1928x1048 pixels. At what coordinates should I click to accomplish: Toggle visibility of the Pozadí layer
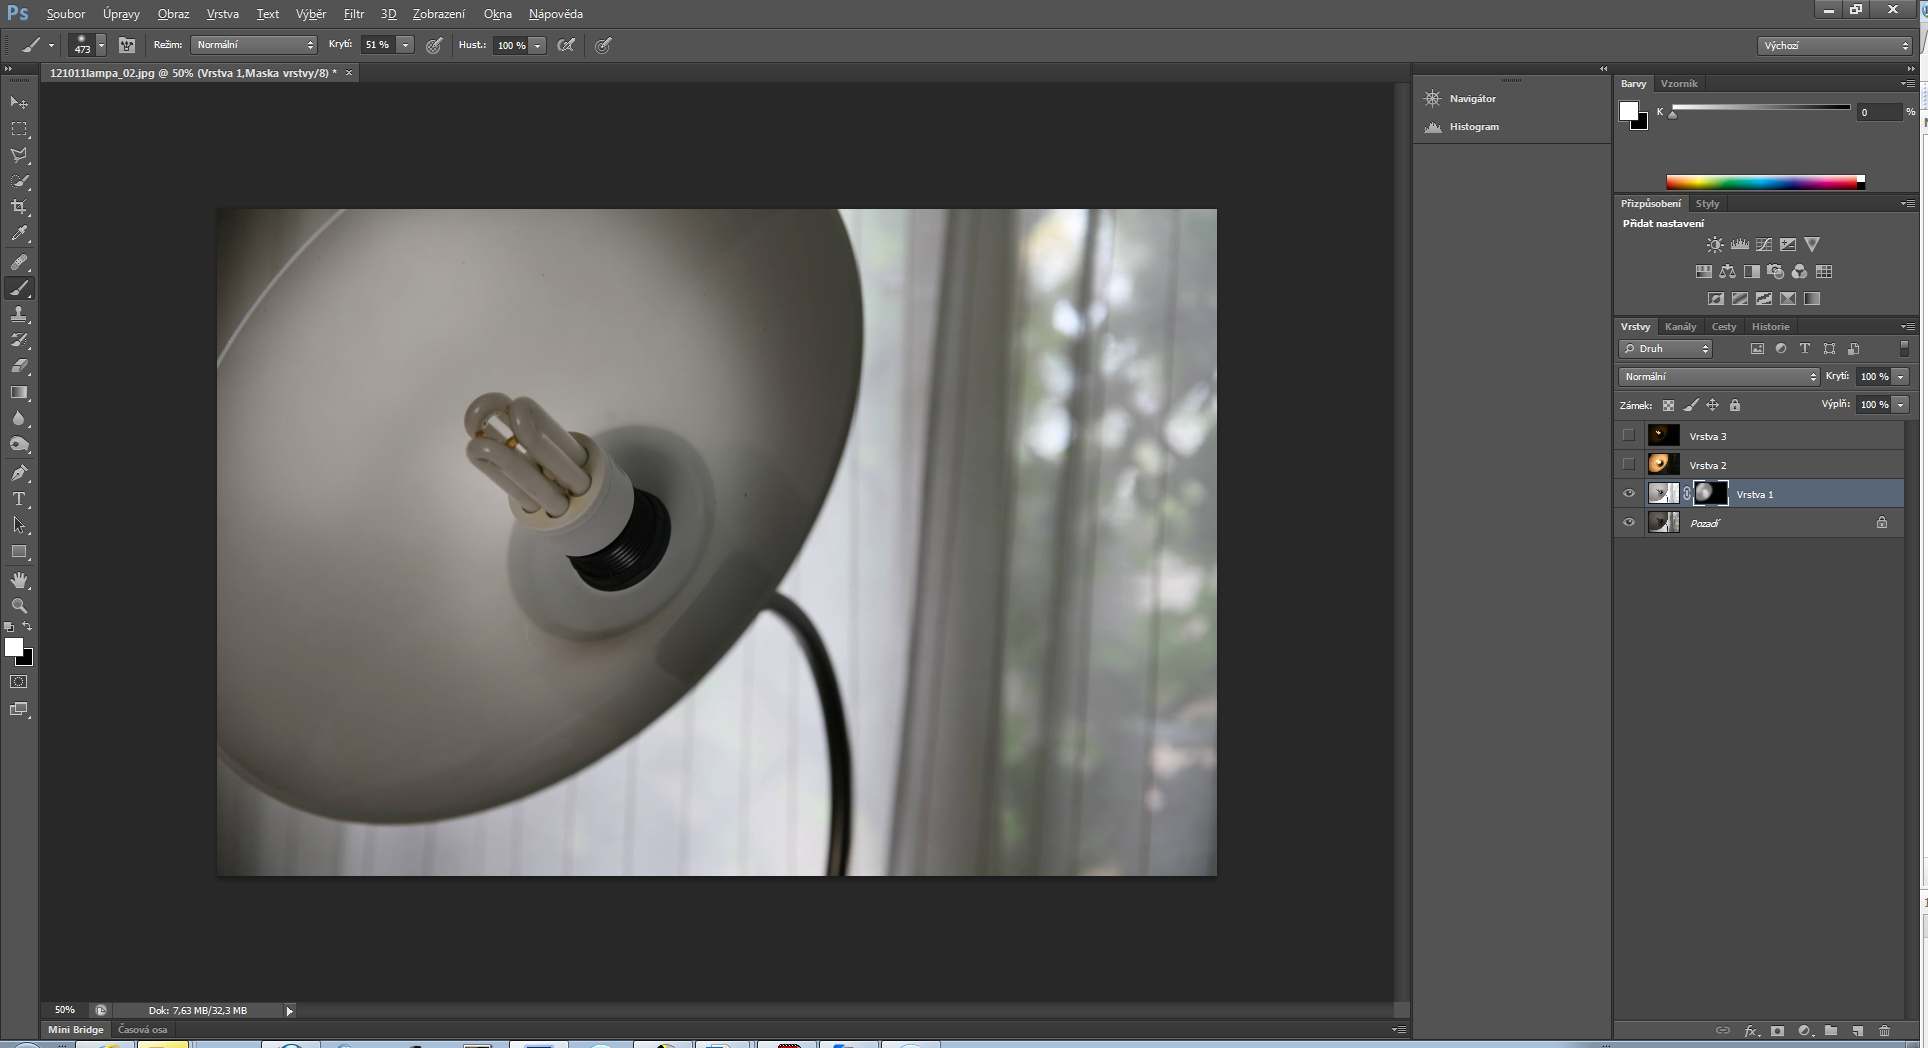tap(1629, 523)
